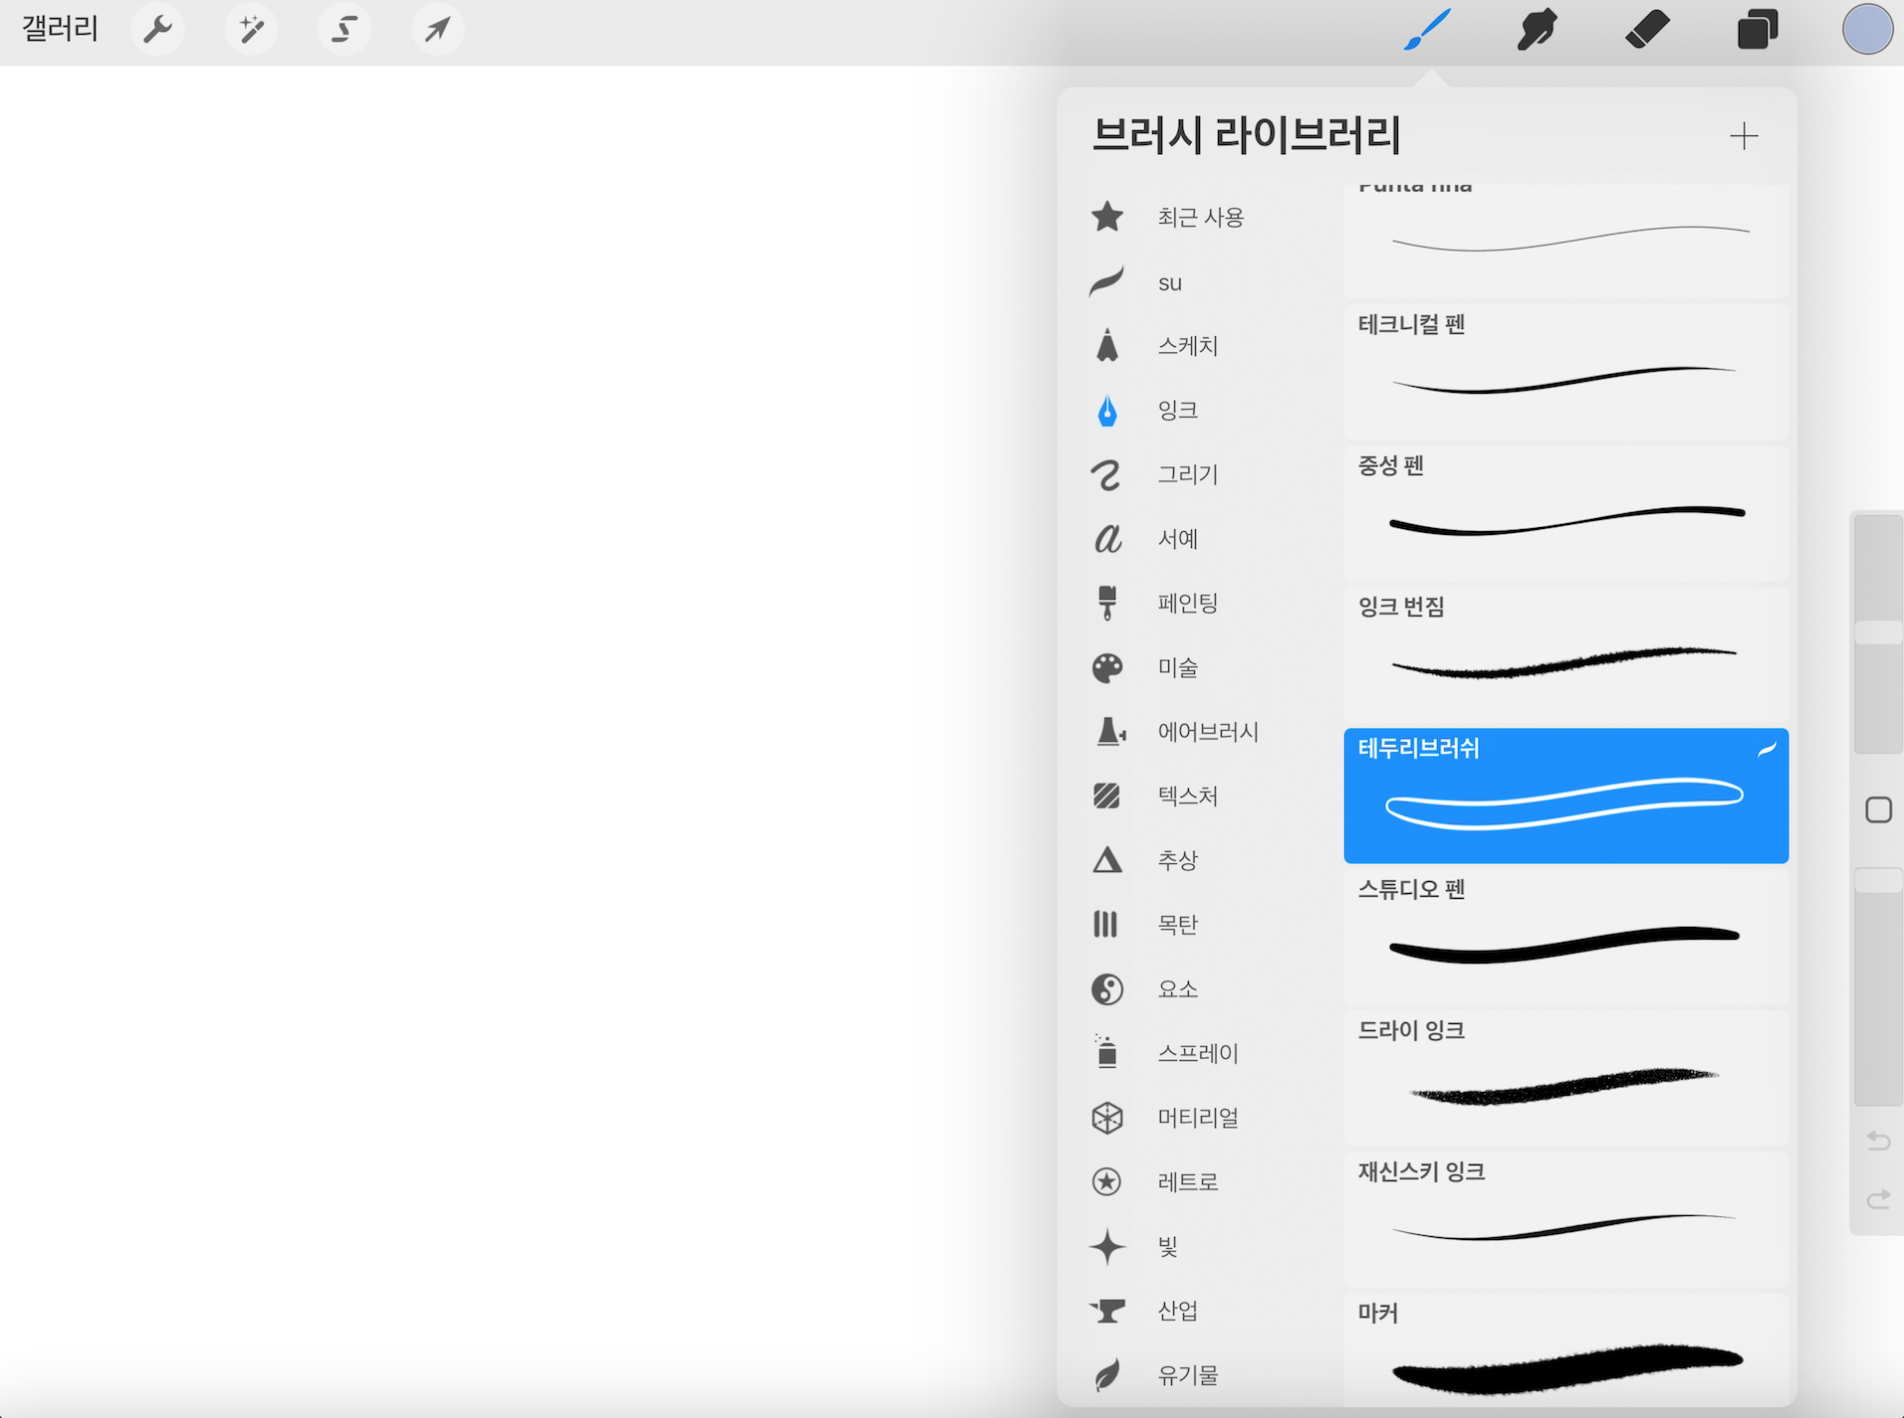Open the Actions wrench menu
Image resolution: width=1904 pixels, height=1418 pixels.
click(x=157, y=29)
